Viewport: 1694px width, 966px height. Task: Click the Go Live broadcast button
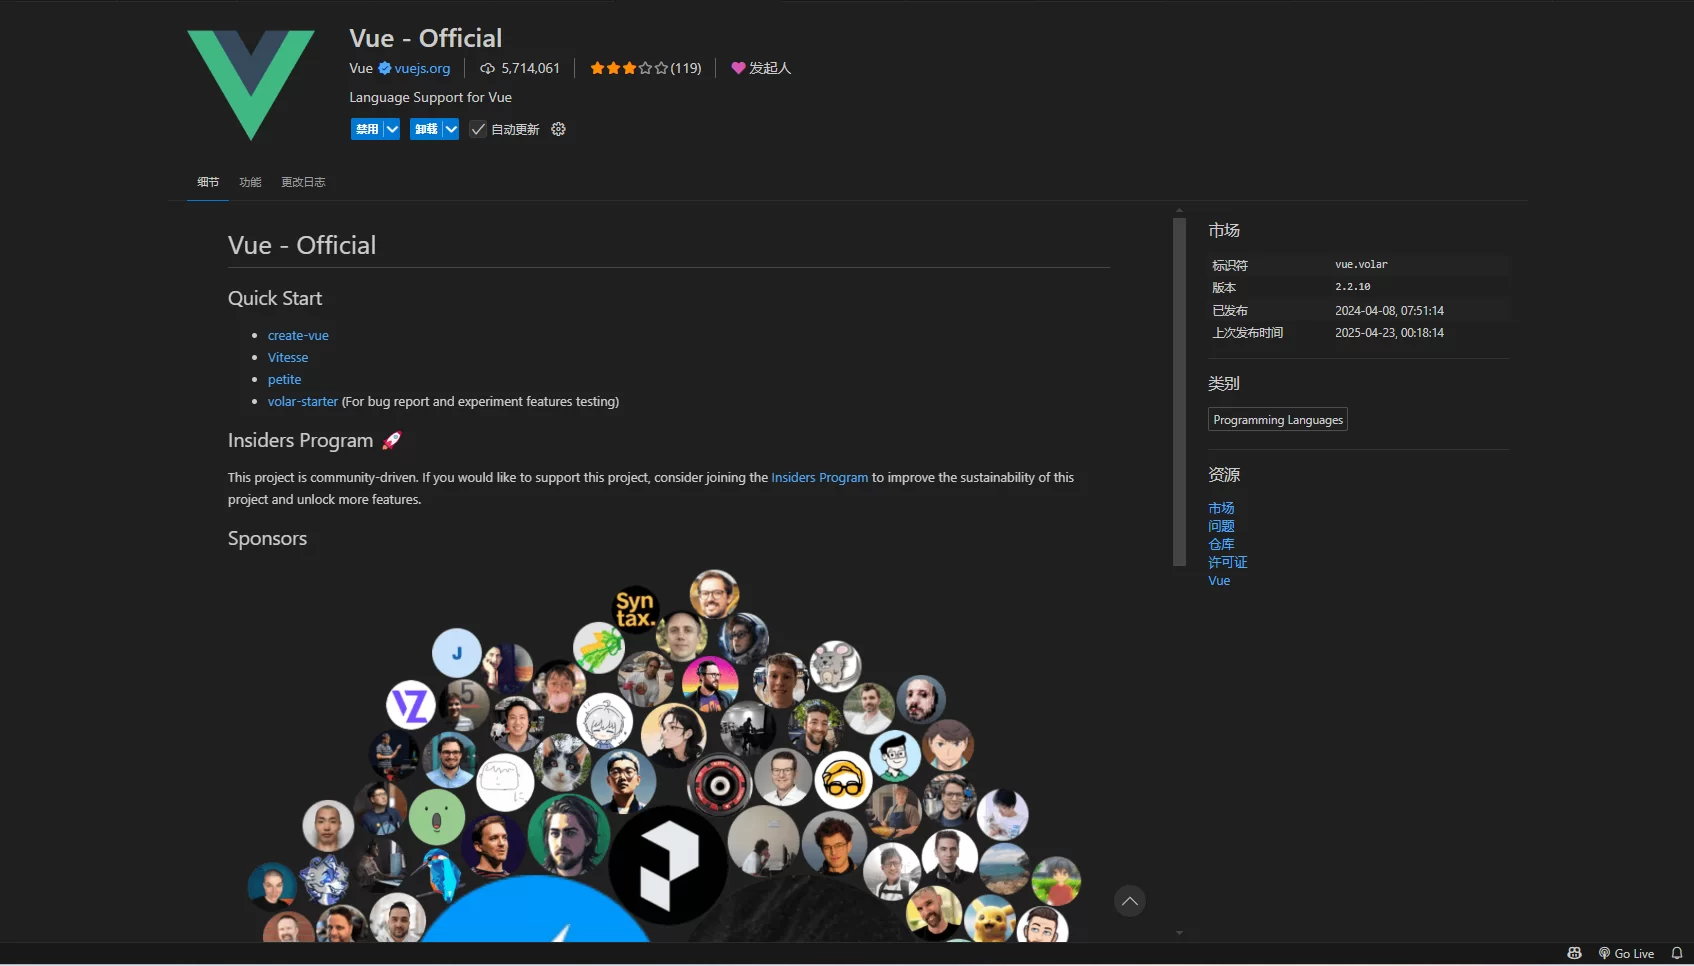tap(1626, 953)
